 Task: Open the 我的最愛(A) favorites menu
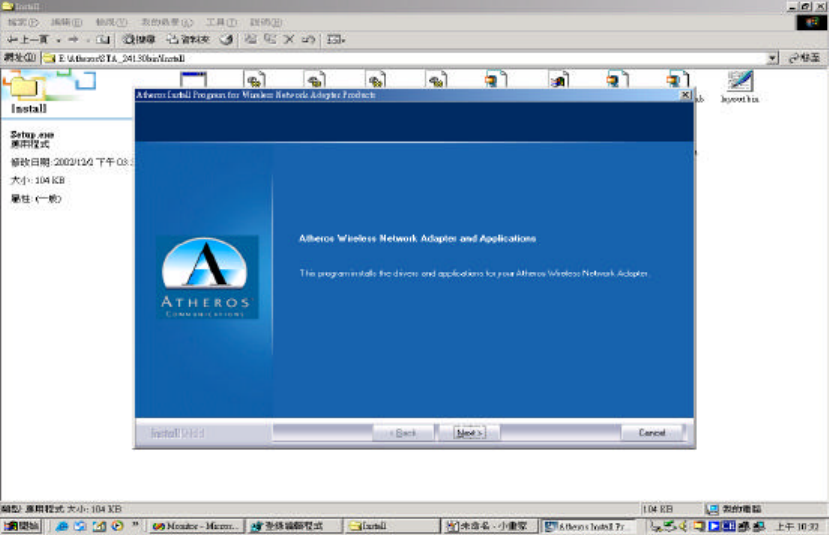pyautogui.click(x=167, y=22)
